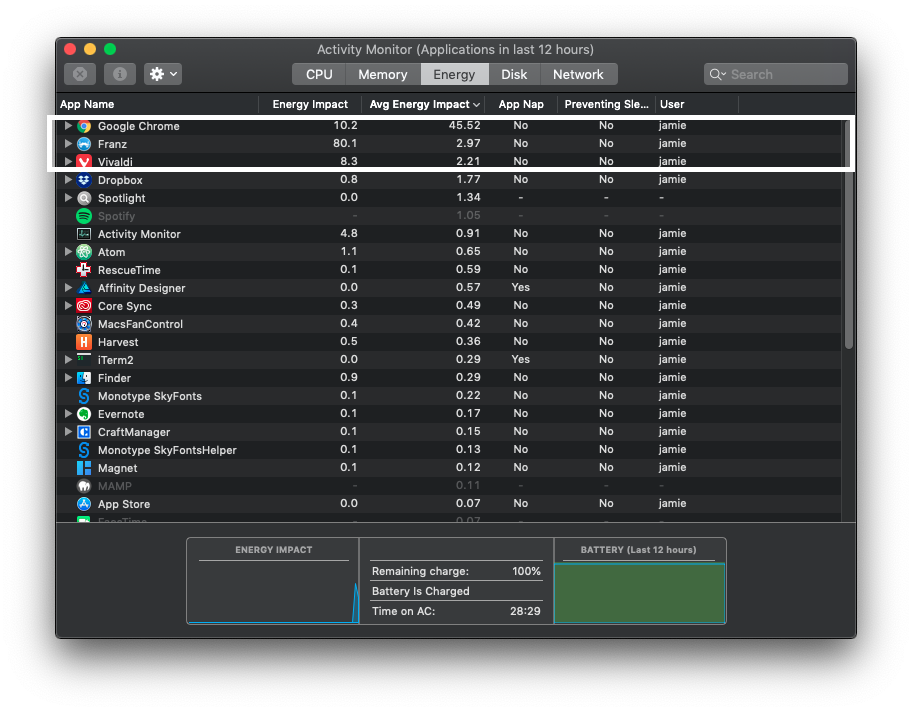
Task: Expand the Spotlight process tree
Action: tap(68, 198)
